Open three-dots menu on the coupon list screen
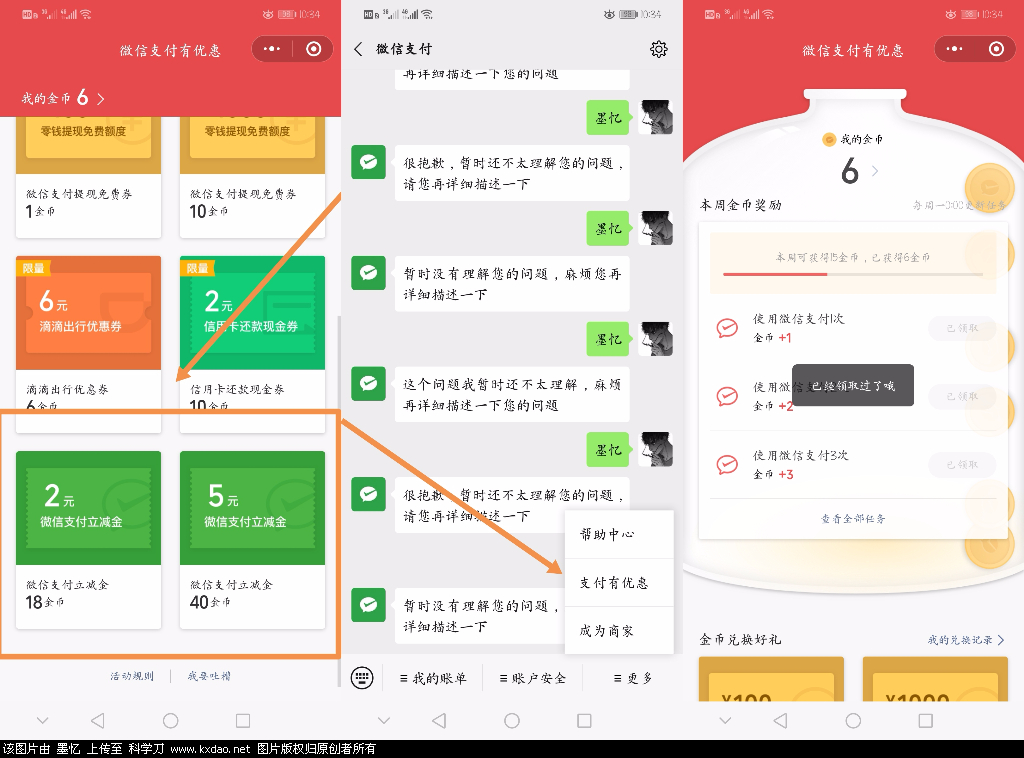The height and width of the screenshot is (758, 1024). pos(272,49)
